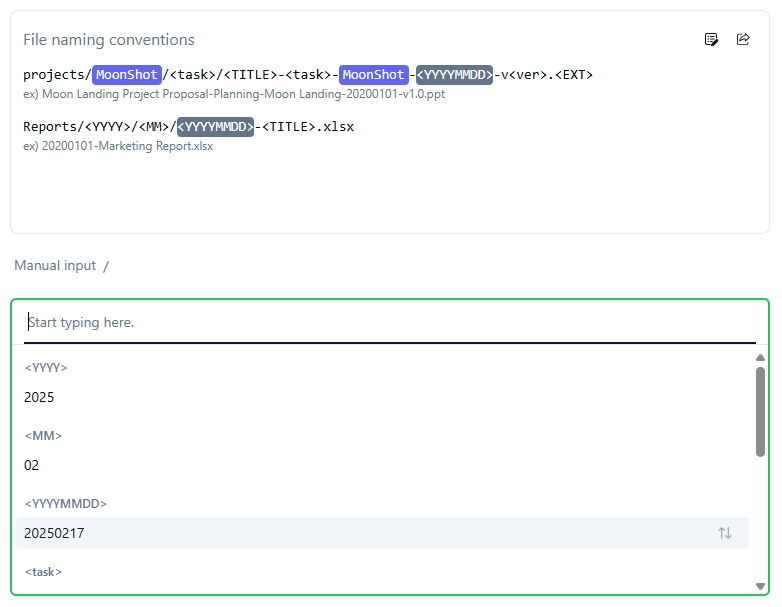Click the 'File naming conventions' title
The height and width of the screenshot is (607, 782).
point(109,40)
